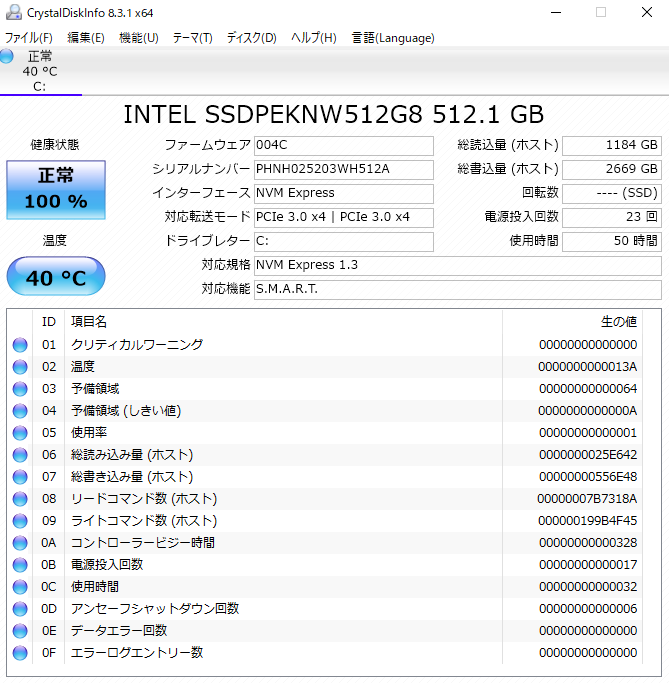The width and height of the screenshot is (669, 683).
Task: Click the 対応転送モード field PCIe 3.0 x4
Action: 344,217
